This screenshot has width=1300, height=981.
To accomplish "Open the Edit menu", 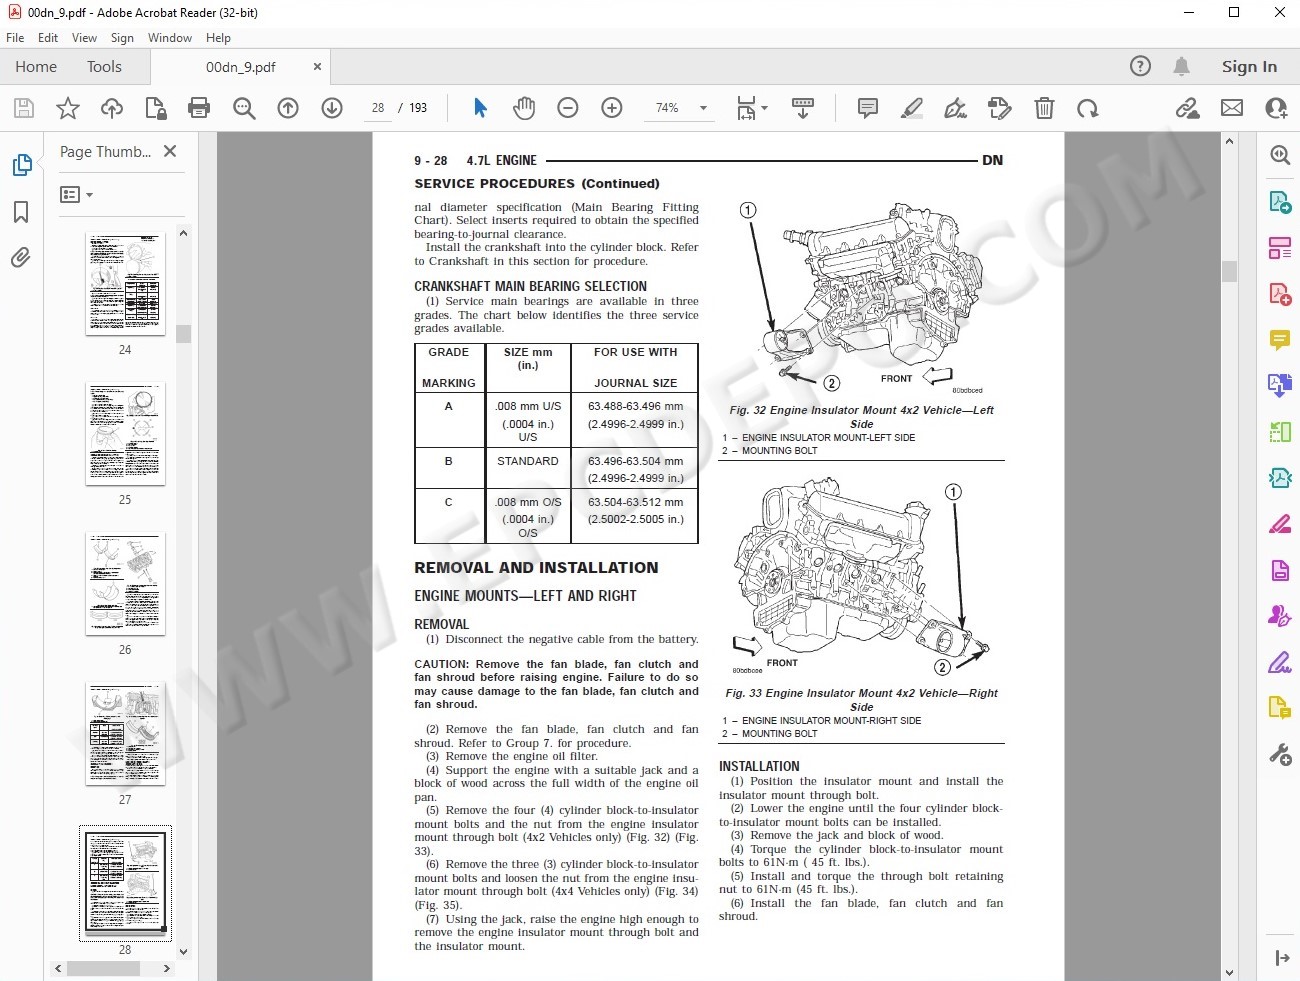I will click(48, 38).
